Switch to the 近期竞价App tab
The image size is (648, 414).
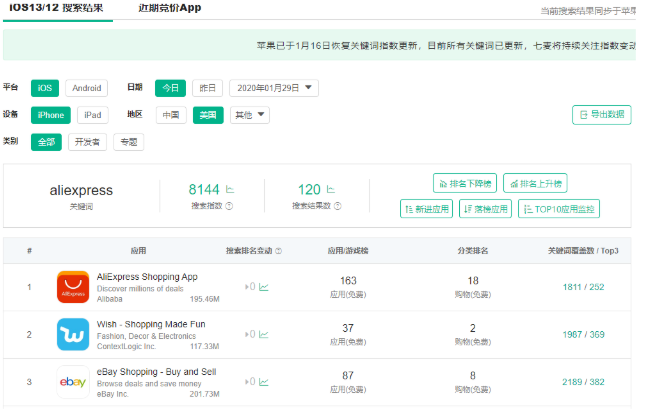[170, 8]
